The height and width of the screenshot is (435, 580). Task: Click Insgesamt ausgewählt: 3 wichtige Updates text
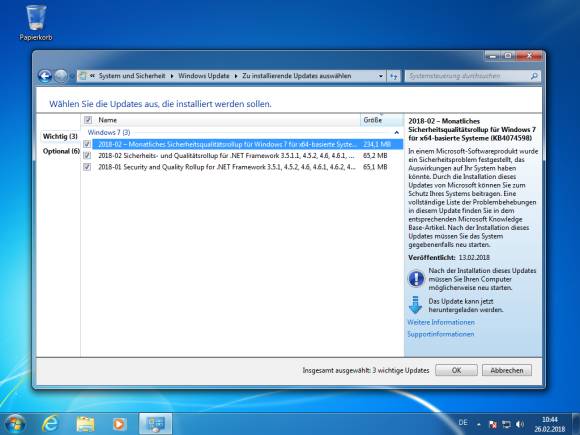pos(366,370)
